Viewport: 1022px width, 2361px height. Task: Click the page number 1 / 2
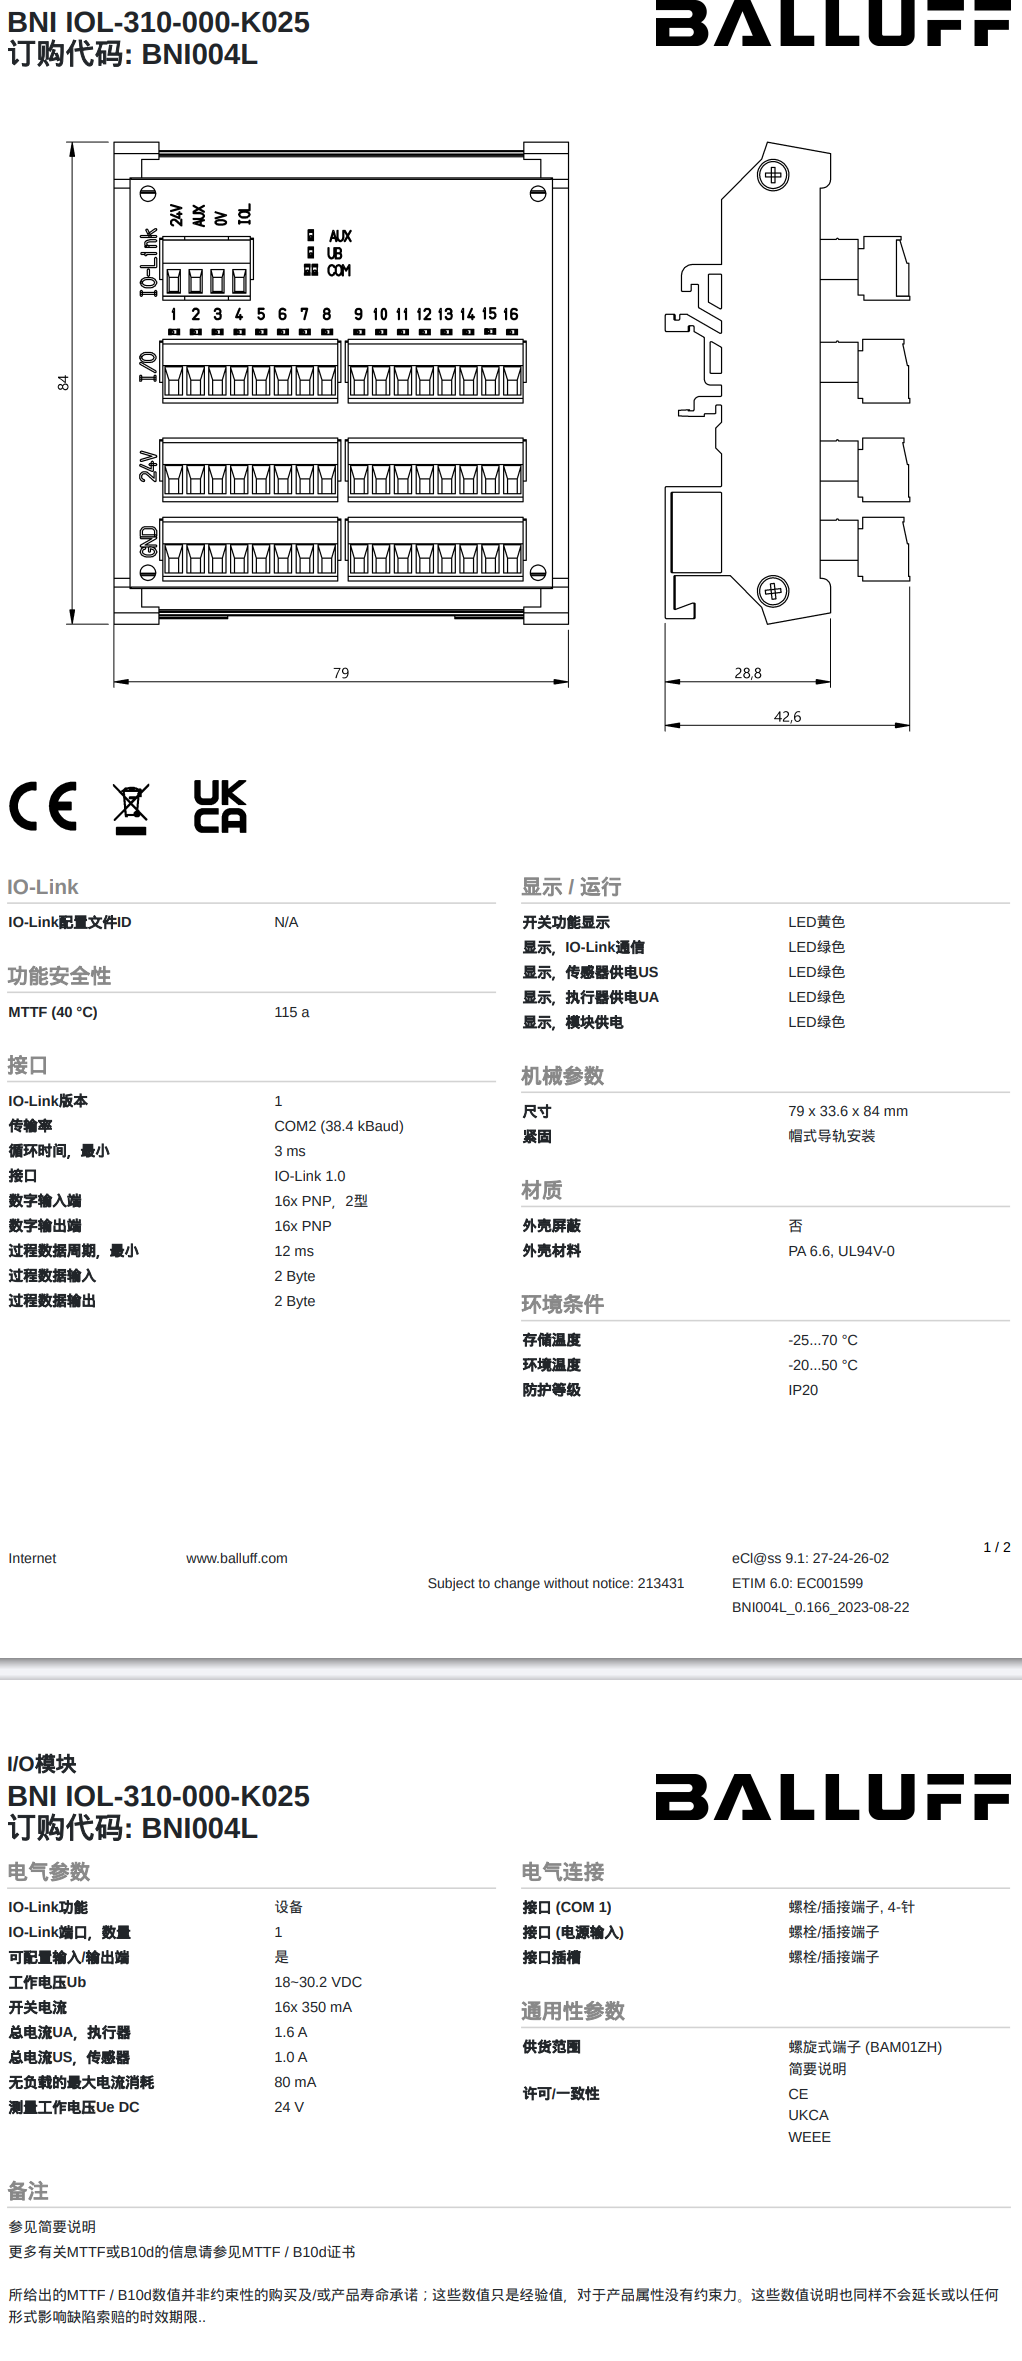(997, 1547)
